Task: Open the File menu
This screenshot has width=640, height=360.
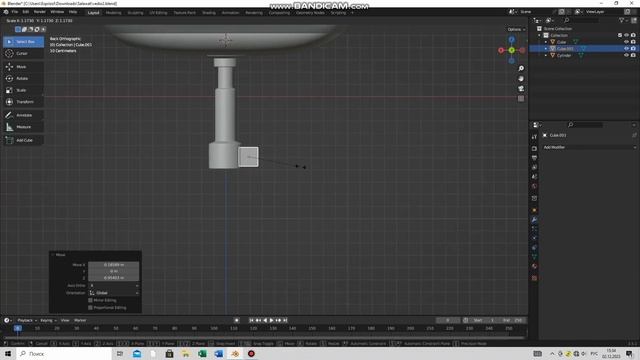Action: (x=15, y=12)
